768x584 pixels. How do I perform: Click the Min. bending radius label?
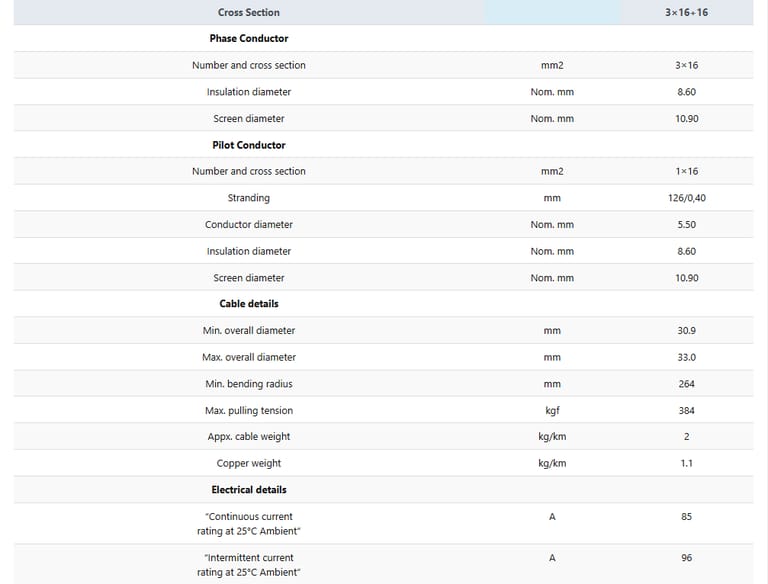[249, 384]
